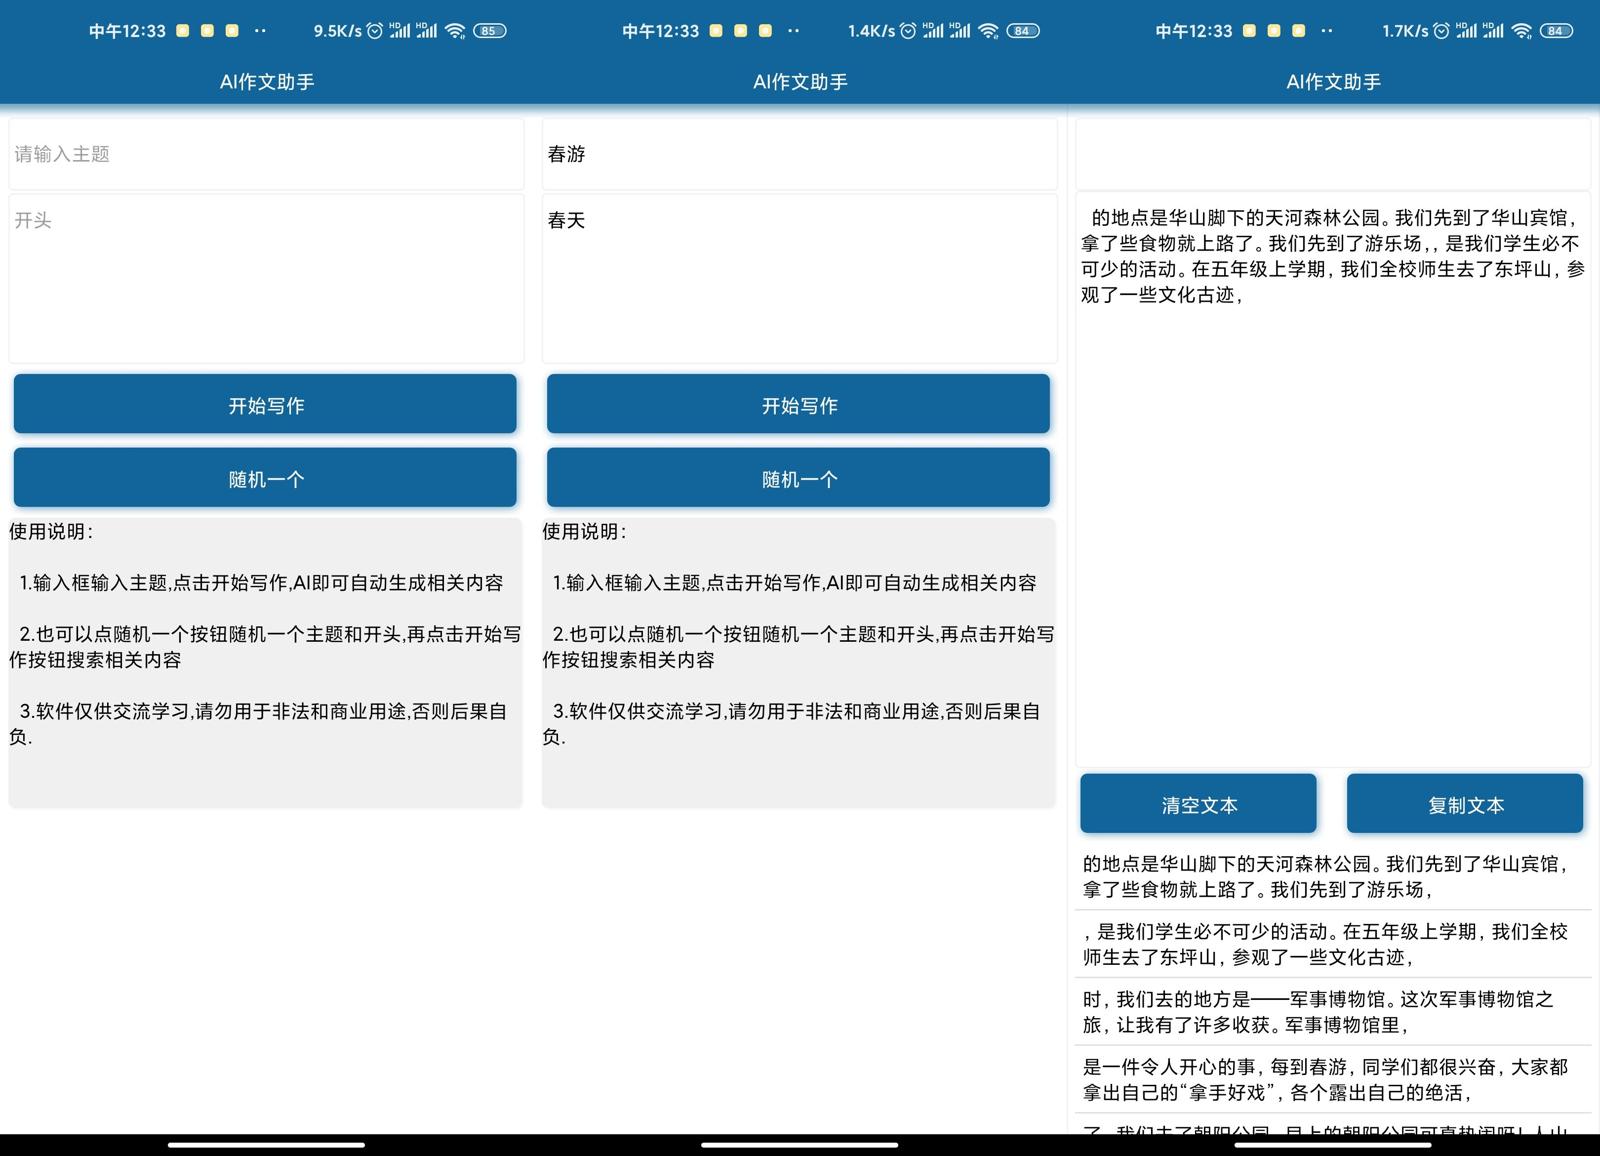Tap the second HD signal bars icon
The image size is (1600, 1156).
[1492, 31]
